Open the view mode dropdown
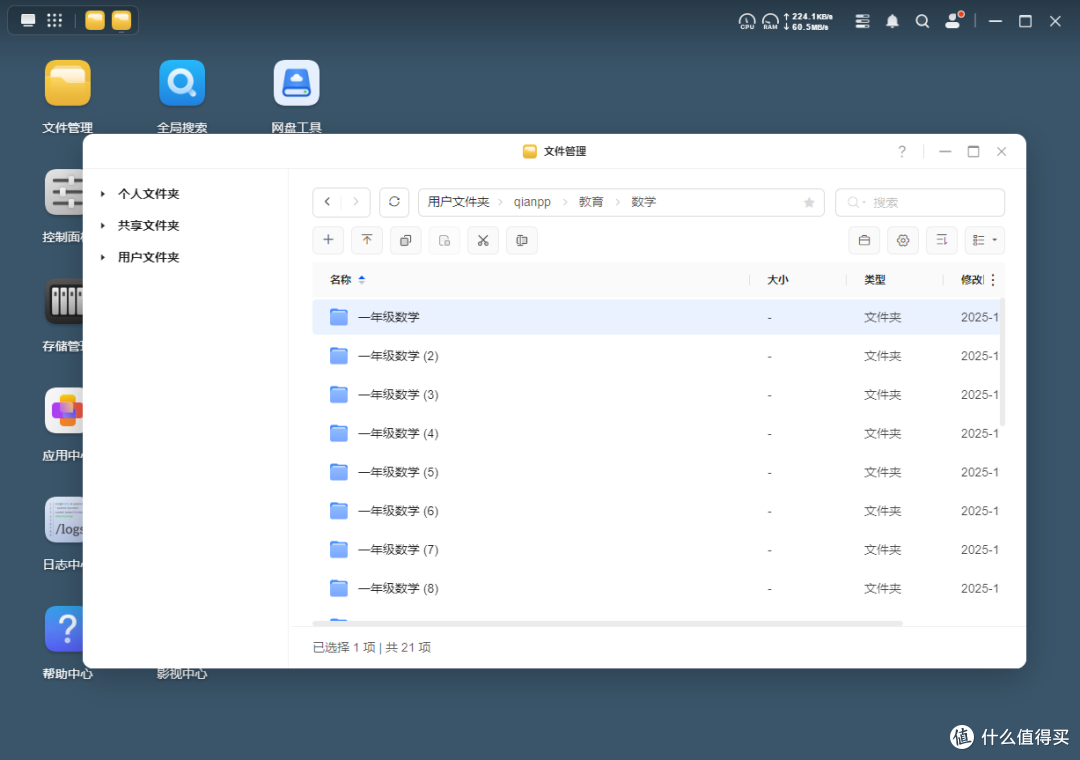 [x=984, y=240]
